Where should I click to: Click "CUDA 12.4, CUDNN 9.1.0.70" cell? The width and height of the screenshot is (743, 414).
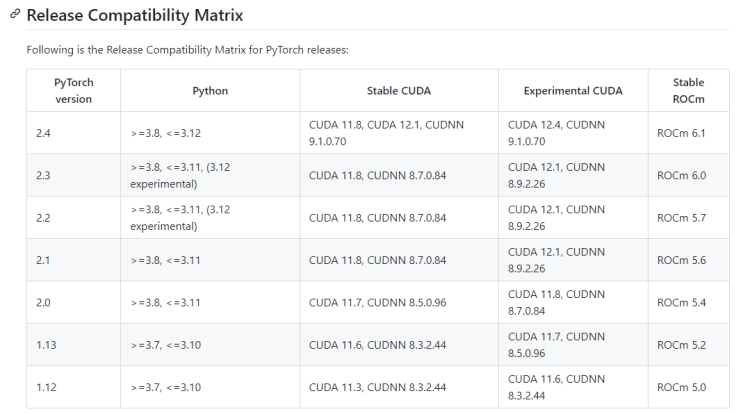coord(573,133)
